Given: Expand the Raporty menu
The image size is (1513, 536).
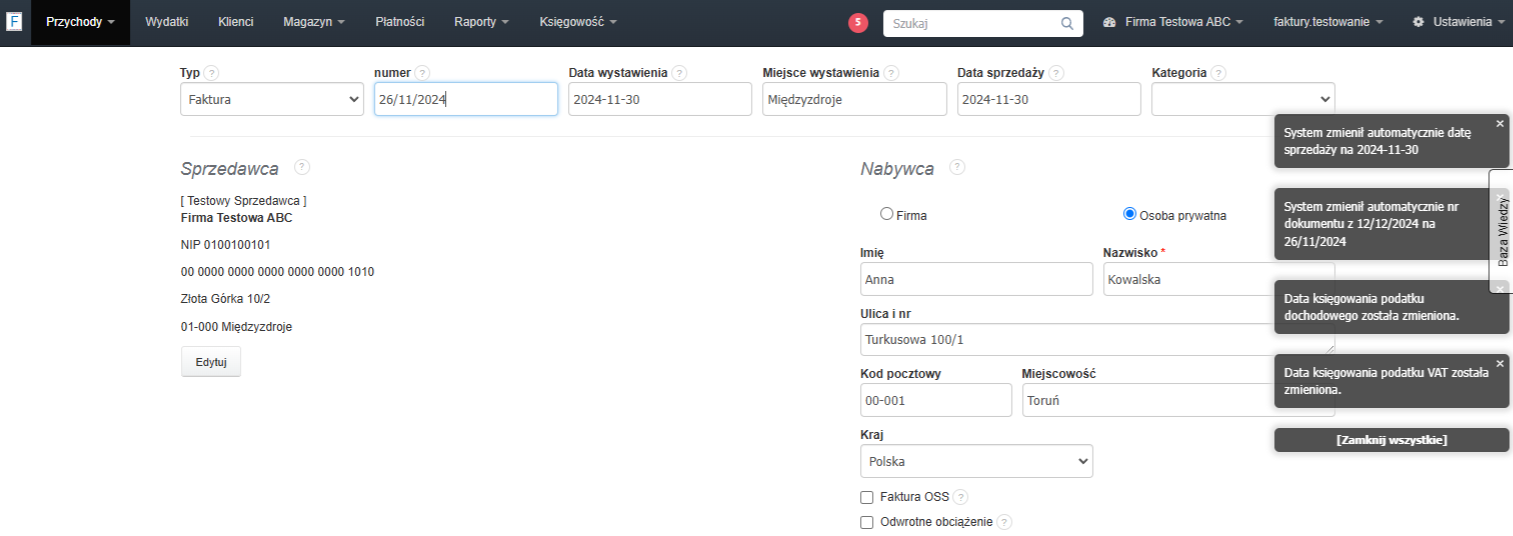Looking at the screenshot, I should click(x=481, y=21).
